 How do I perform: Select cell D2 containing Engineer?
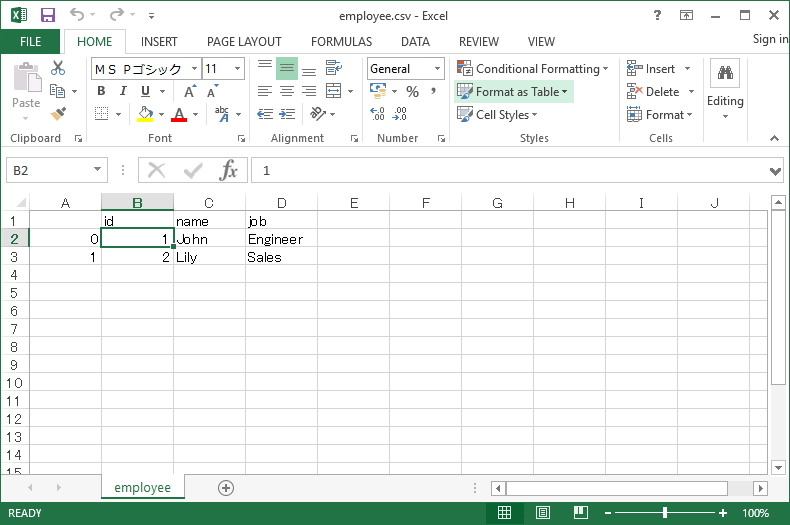tap(281, 239)
